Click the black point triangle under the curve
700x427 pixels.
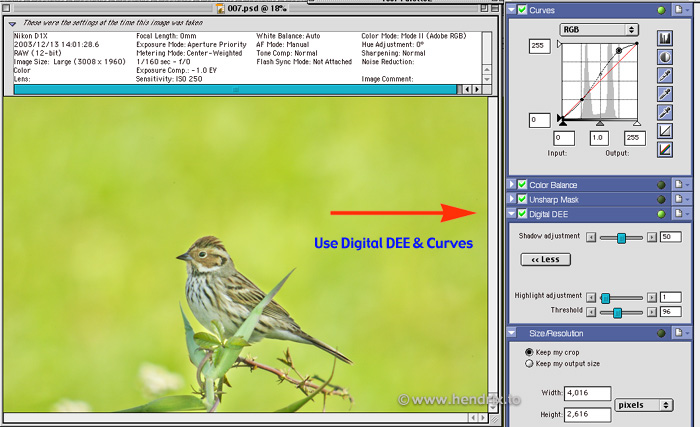pyautogui.click(x=562, y=121)
